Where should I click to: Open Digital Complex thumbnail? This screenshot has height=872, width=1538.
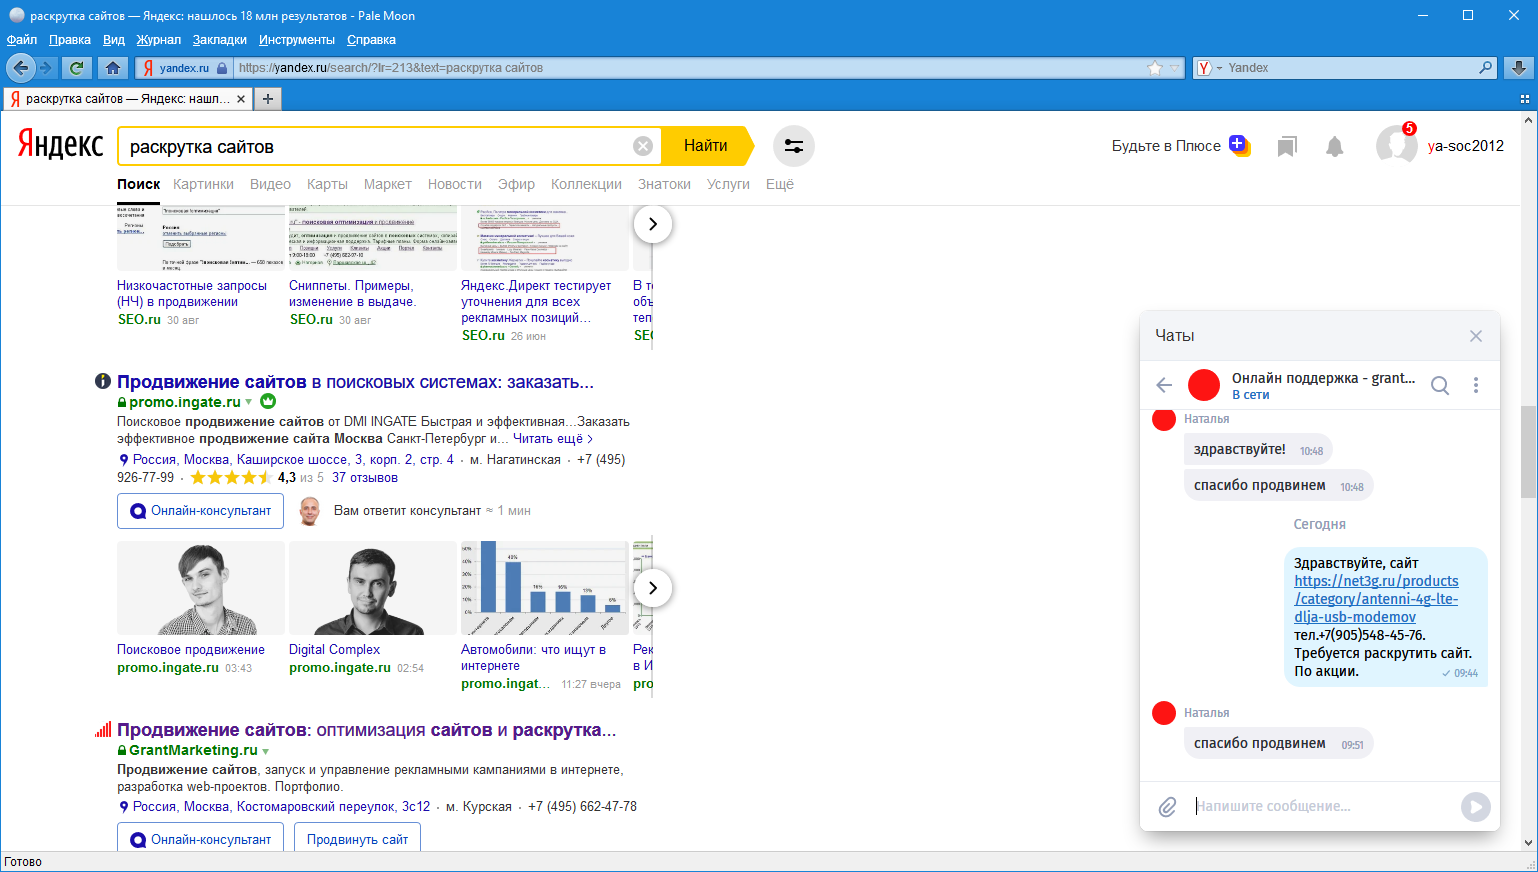click(373, 588)
